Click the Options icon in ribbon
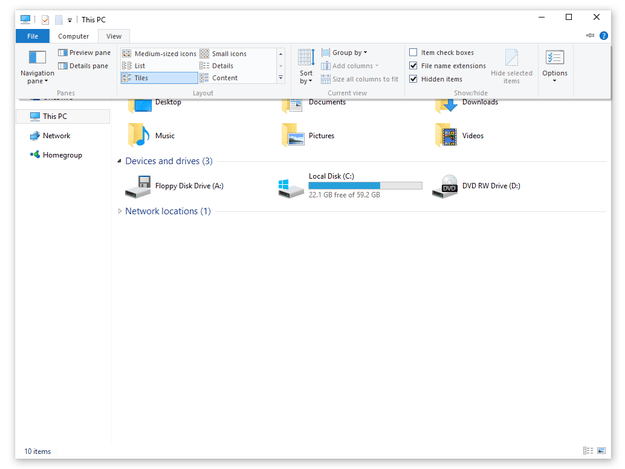Image resolution: width=625 pixels, height=469 pixels. pyautogui.click(x=554, y=59)
